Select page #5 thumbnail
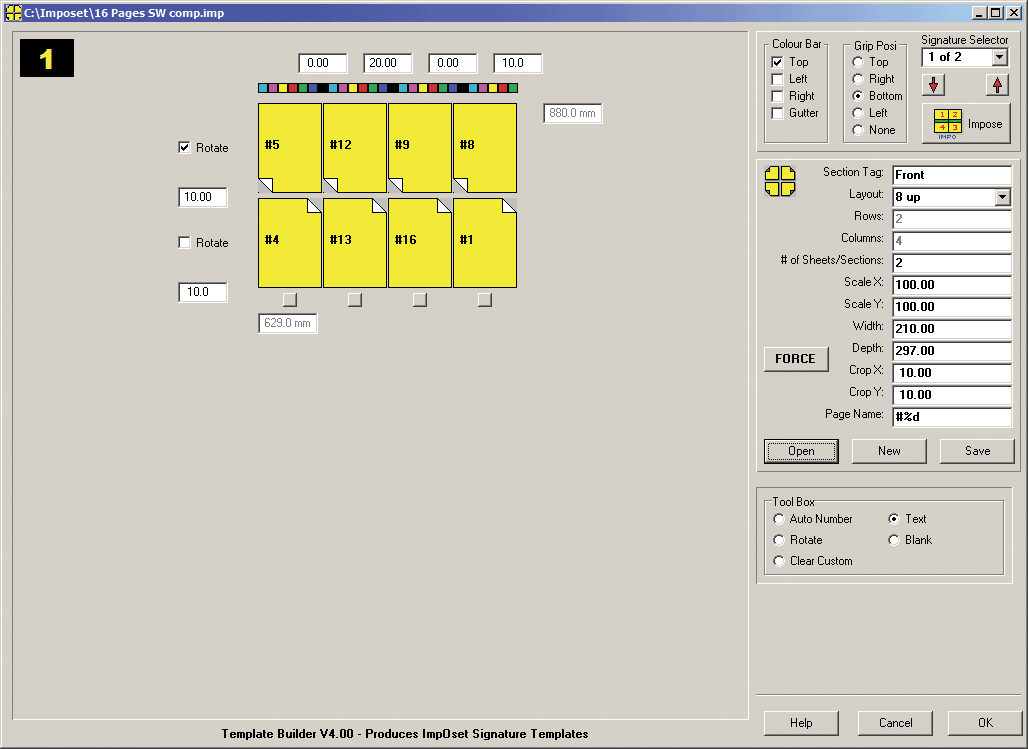This screenshot has width=1028, height=749. [x=290, y=147]
